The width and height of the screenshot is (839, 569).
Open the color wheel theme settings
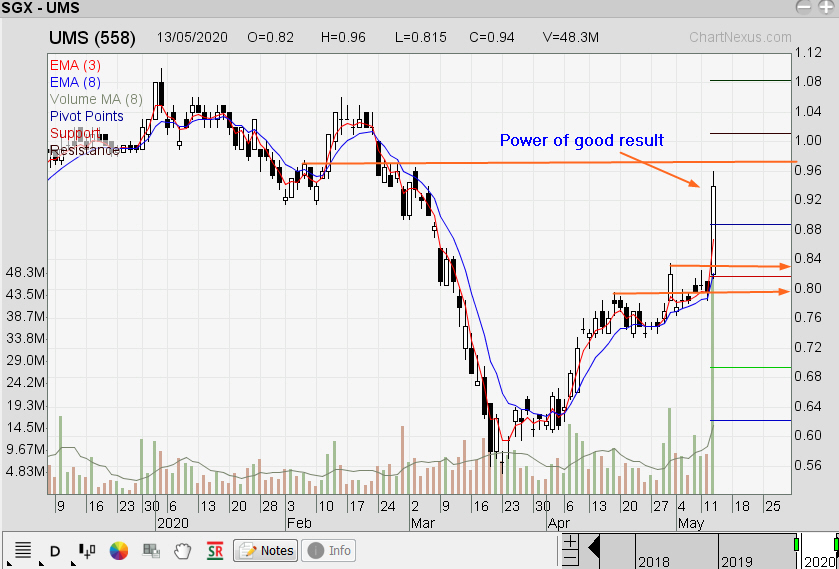(x=119, y=550)
